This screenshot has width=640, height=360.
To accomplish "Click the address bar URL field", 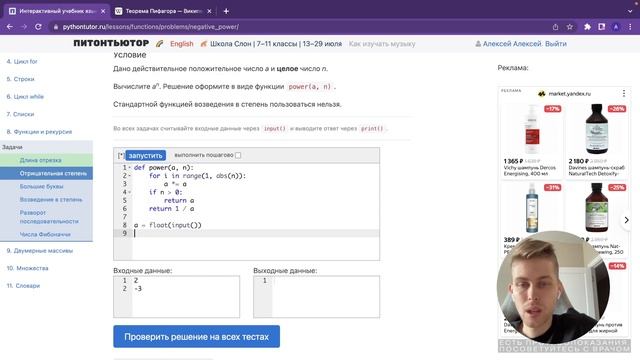I will point(302,27).
